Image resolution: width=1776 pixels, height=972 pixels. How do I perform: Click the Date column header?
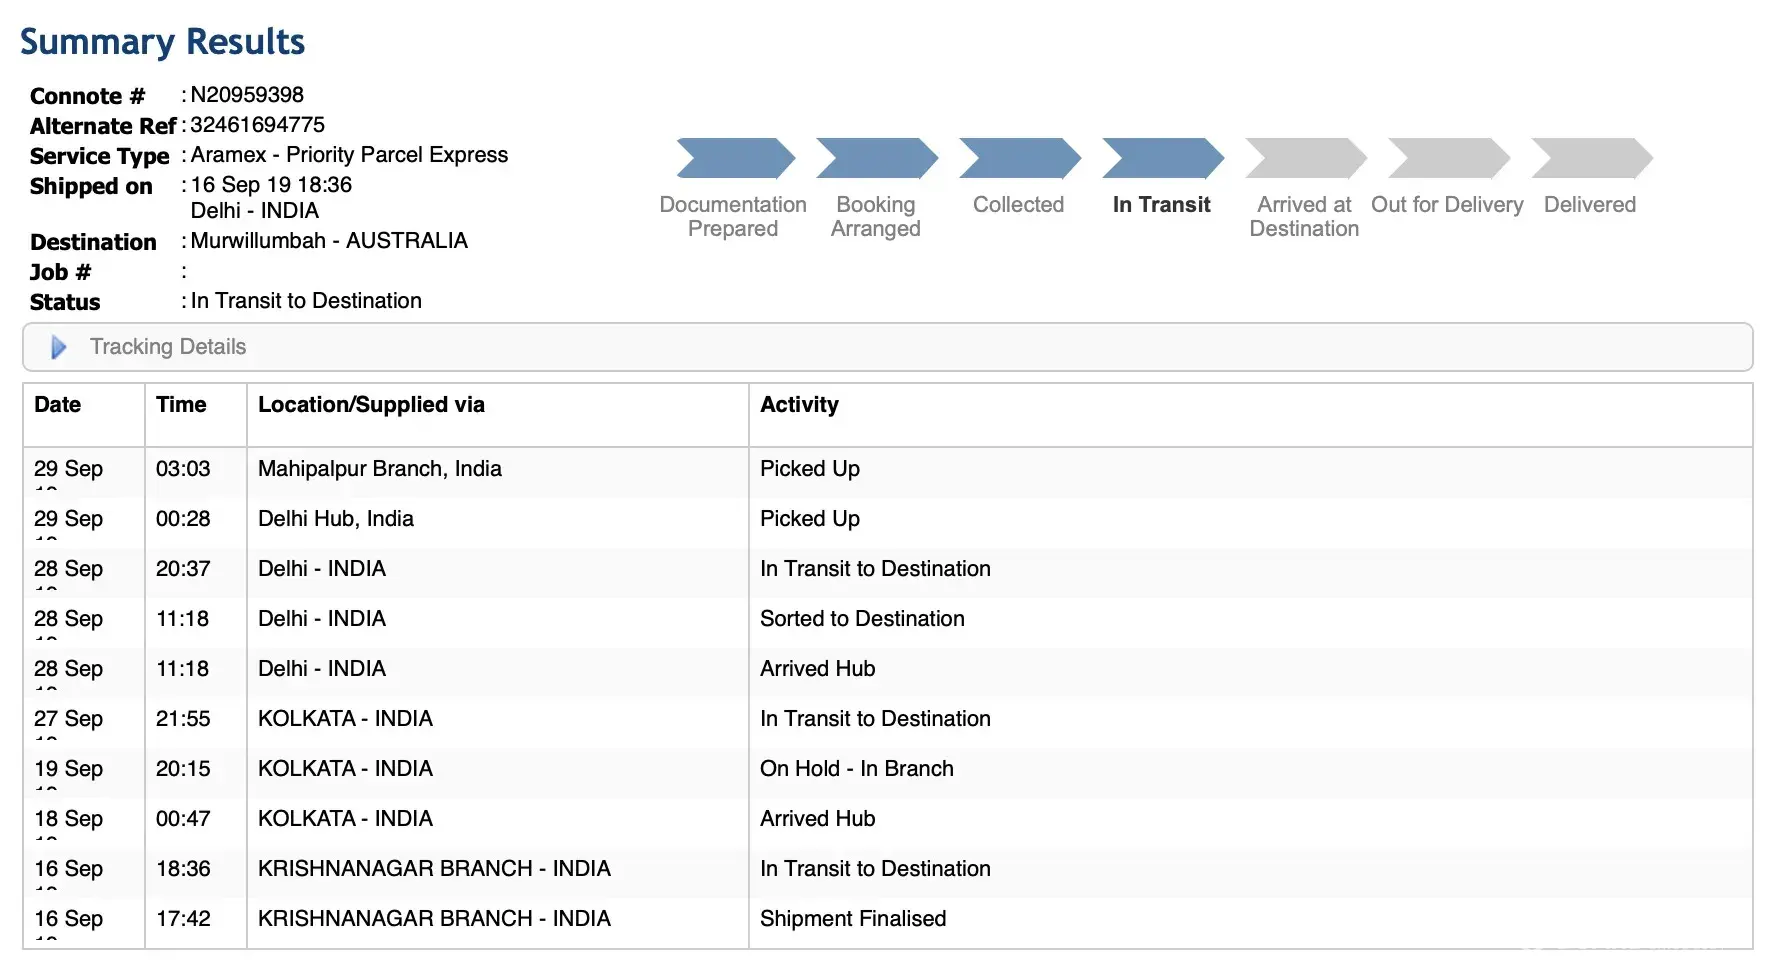(58, 405)
